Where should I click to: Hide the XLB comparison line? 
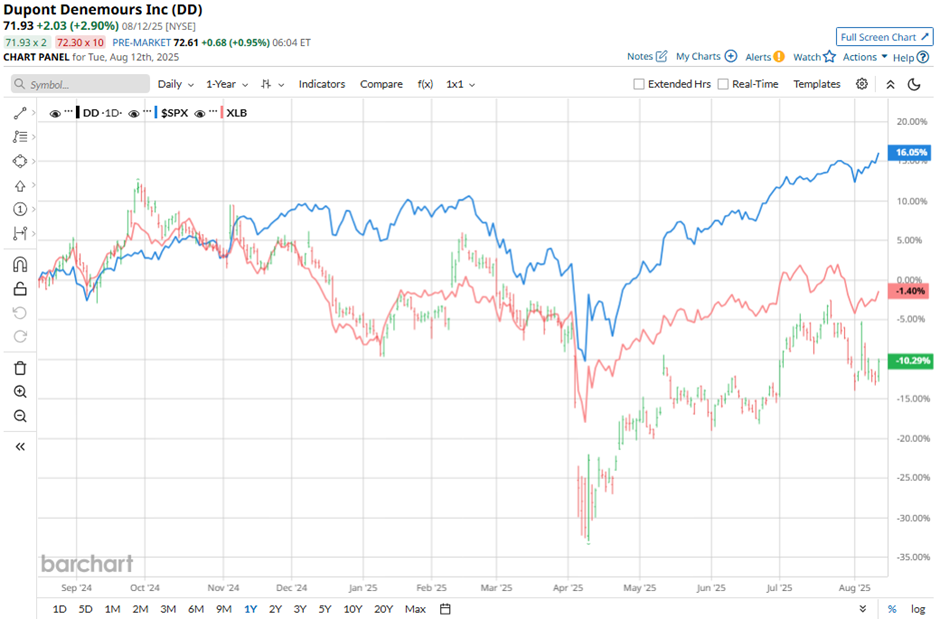[200, 113]
